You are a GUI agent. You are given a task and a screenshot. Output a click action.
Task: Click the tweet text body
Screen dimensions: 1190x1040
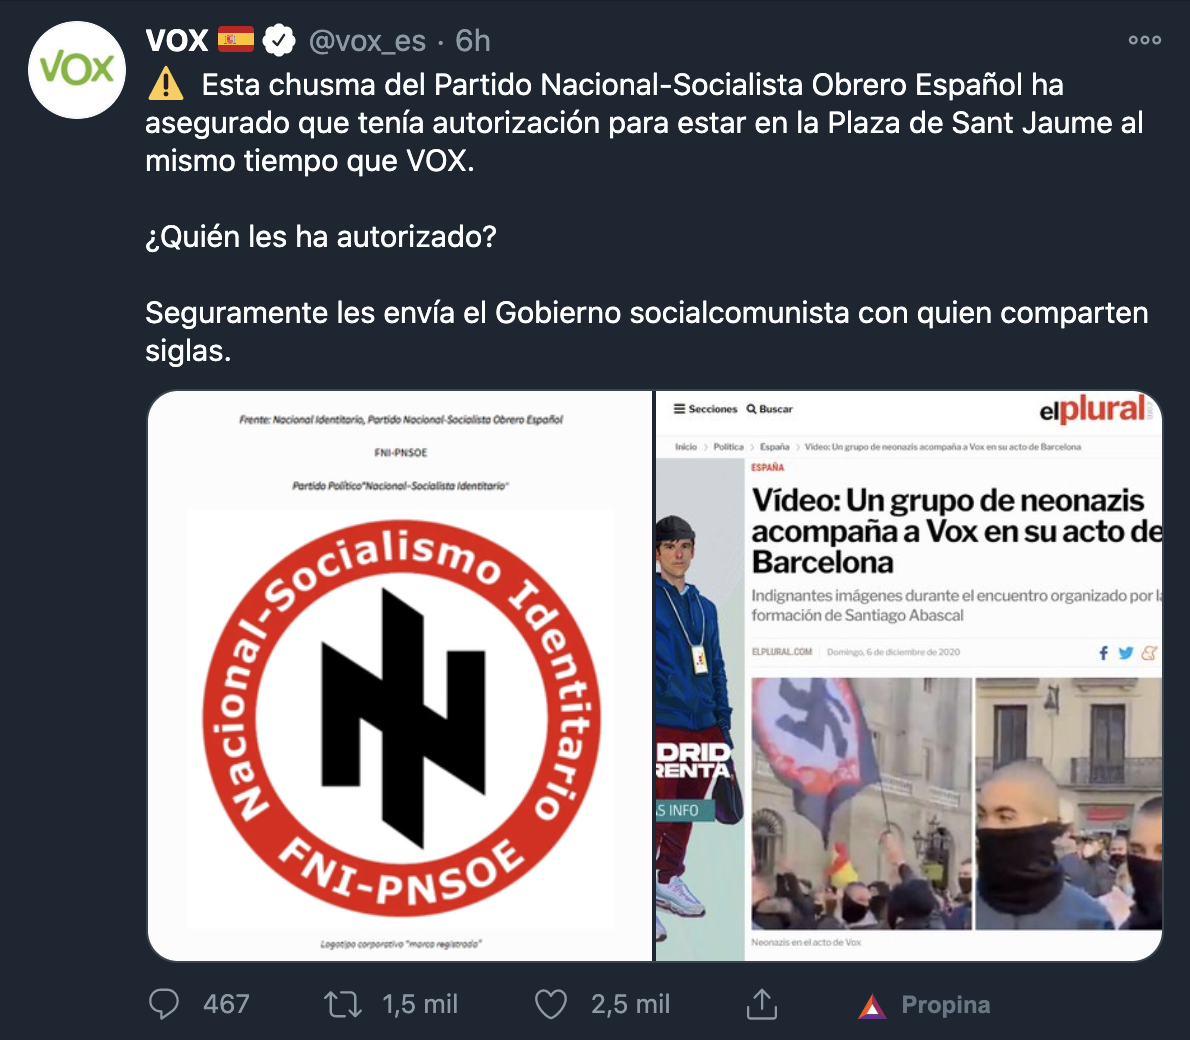(x=647, y=217)
